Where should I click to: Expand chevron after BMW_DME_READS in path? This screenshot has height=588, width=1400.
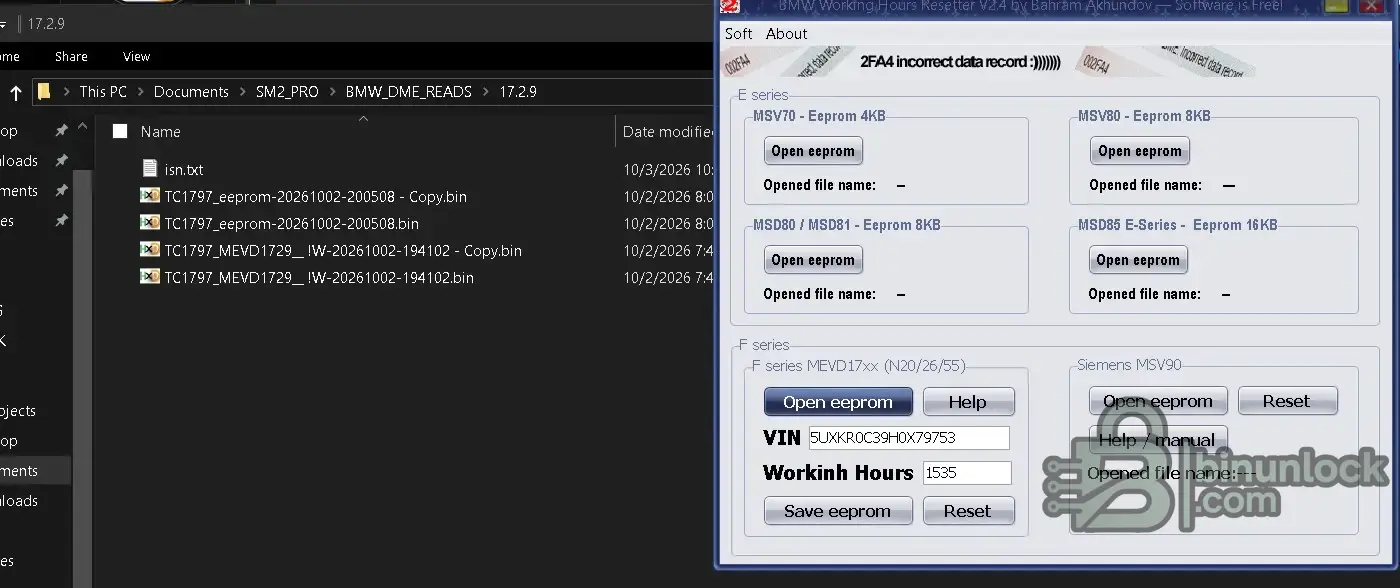(485, 92)
